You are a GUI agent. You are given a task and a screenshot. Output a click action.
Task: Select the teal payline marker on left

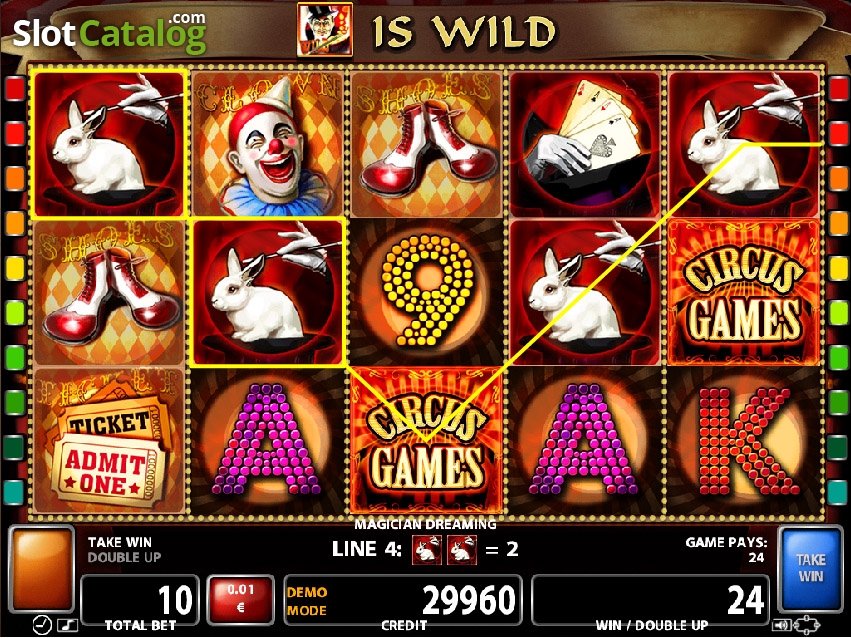15,493
